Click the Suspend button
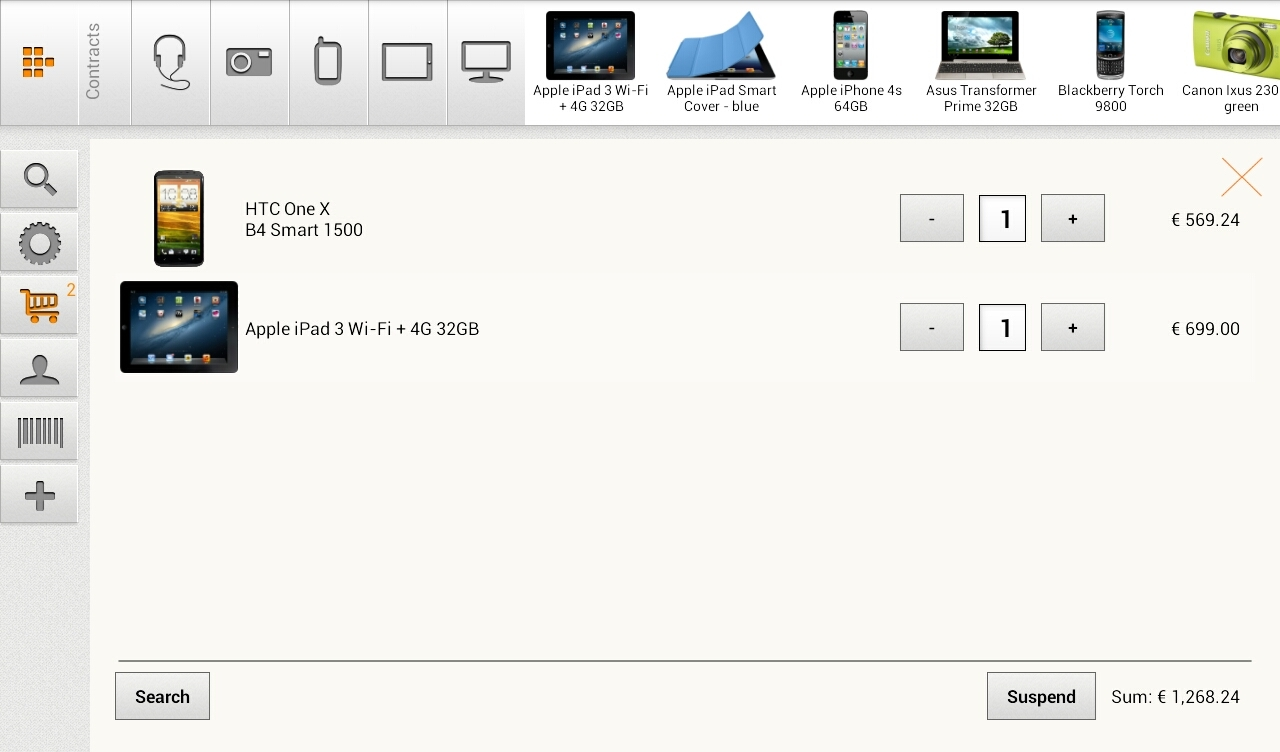 pyautogui.click(x=1041, y=696)
